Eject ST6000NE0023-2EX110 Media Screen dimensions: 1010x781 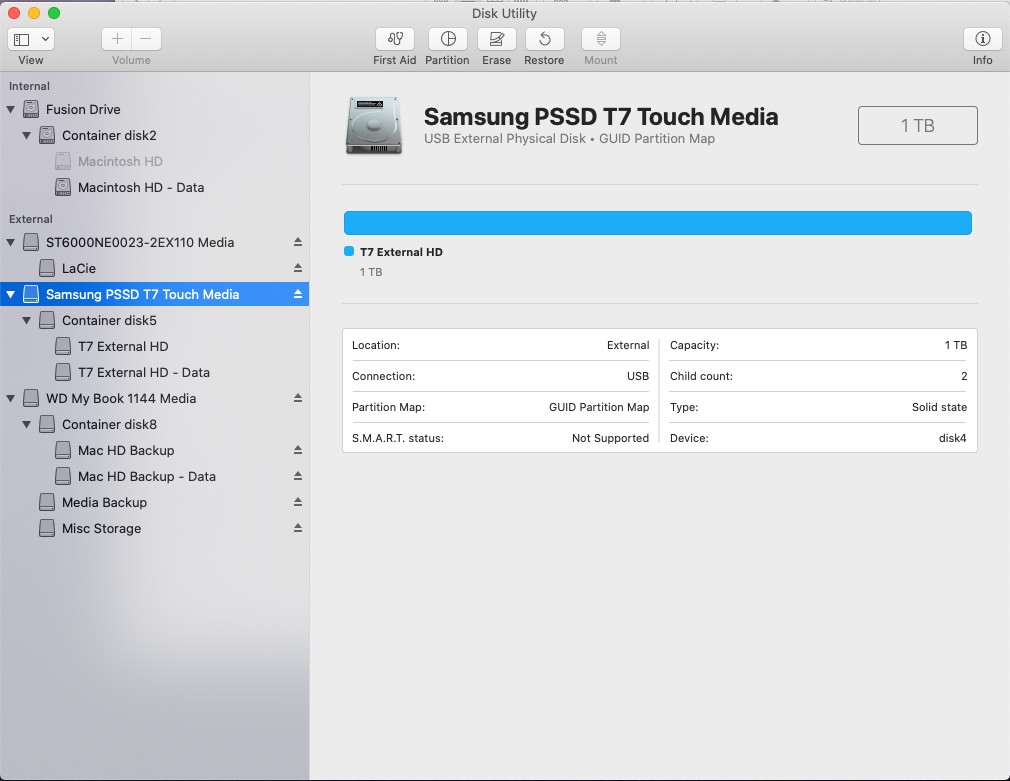tap(298, 242)
